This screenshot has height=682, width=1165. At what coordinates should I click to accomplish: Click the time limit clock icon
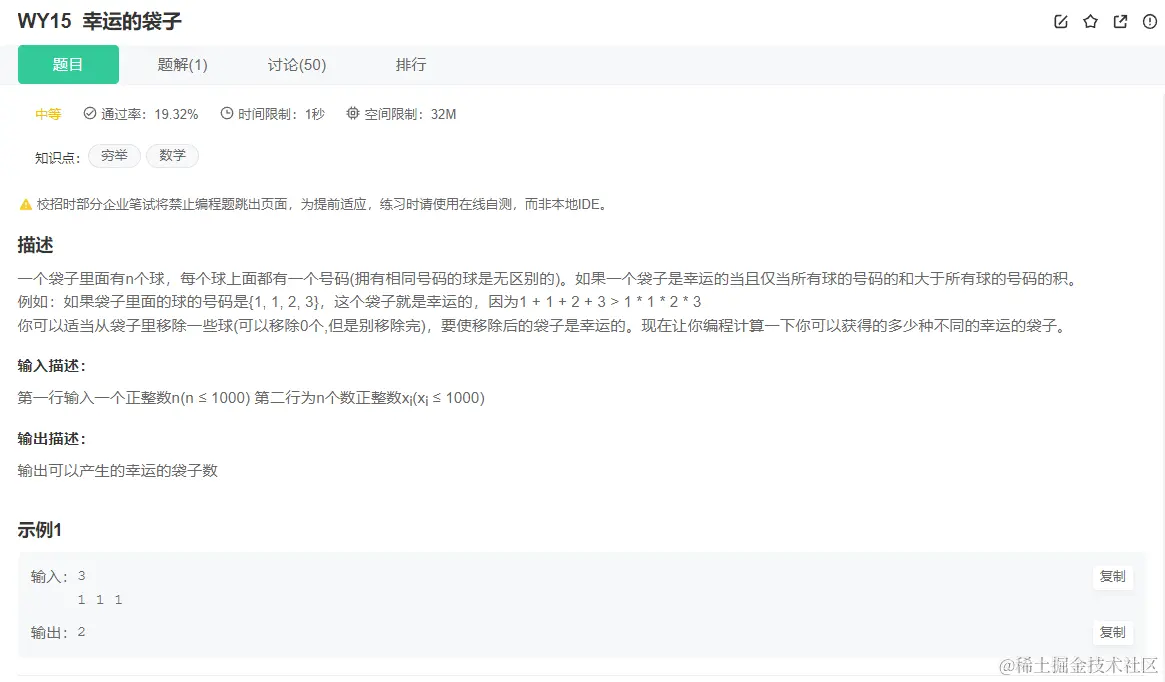(x=227, y=113)
